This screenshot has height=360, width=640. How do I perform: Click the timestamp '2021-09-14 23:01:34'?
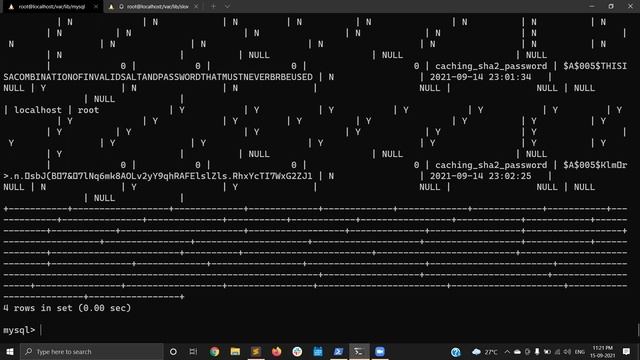pyautogui.click(x=480, y=77)
